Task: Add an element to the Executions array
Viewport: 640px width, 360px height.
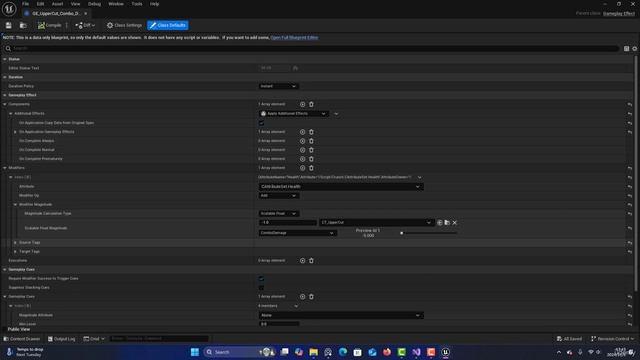Action: tap(302, 261)
